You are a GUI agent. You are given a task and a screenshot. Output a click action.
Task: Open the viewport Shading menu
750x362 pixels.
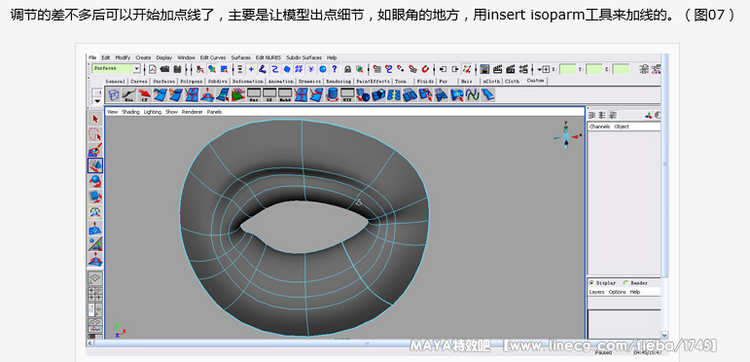click(x=131, y=112)
